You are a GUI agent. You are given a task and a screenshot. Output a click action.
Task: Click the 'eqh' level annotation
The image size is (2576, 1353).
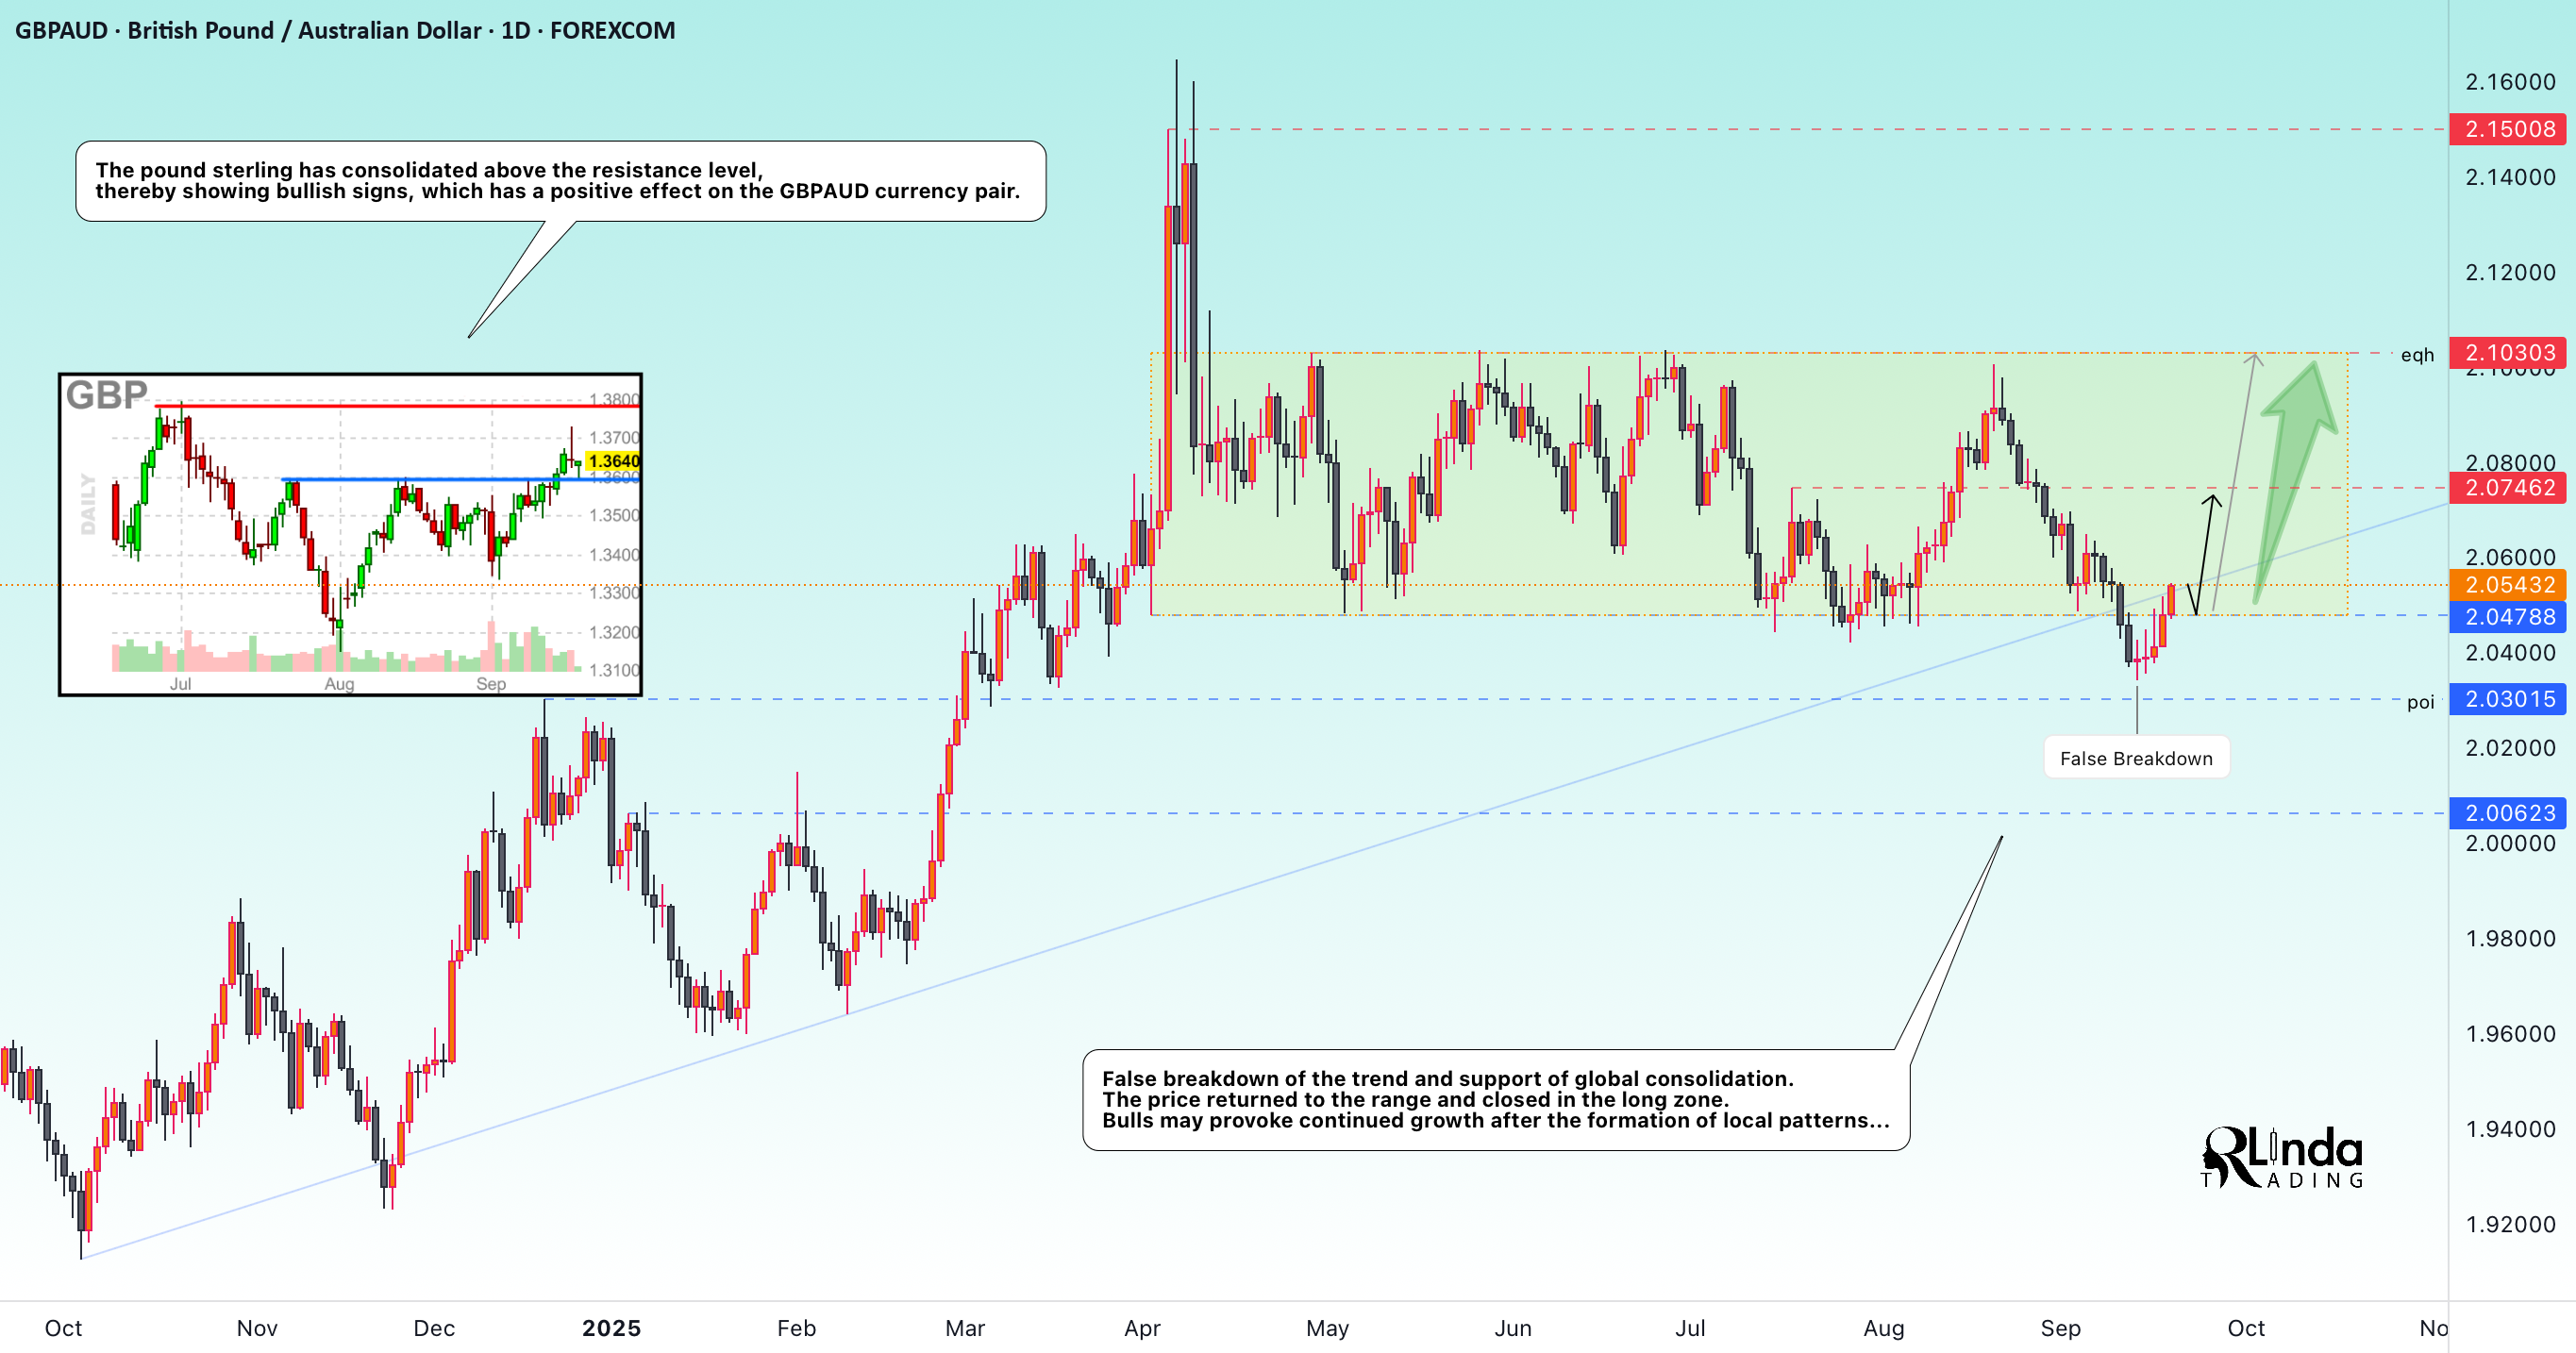2417,355
